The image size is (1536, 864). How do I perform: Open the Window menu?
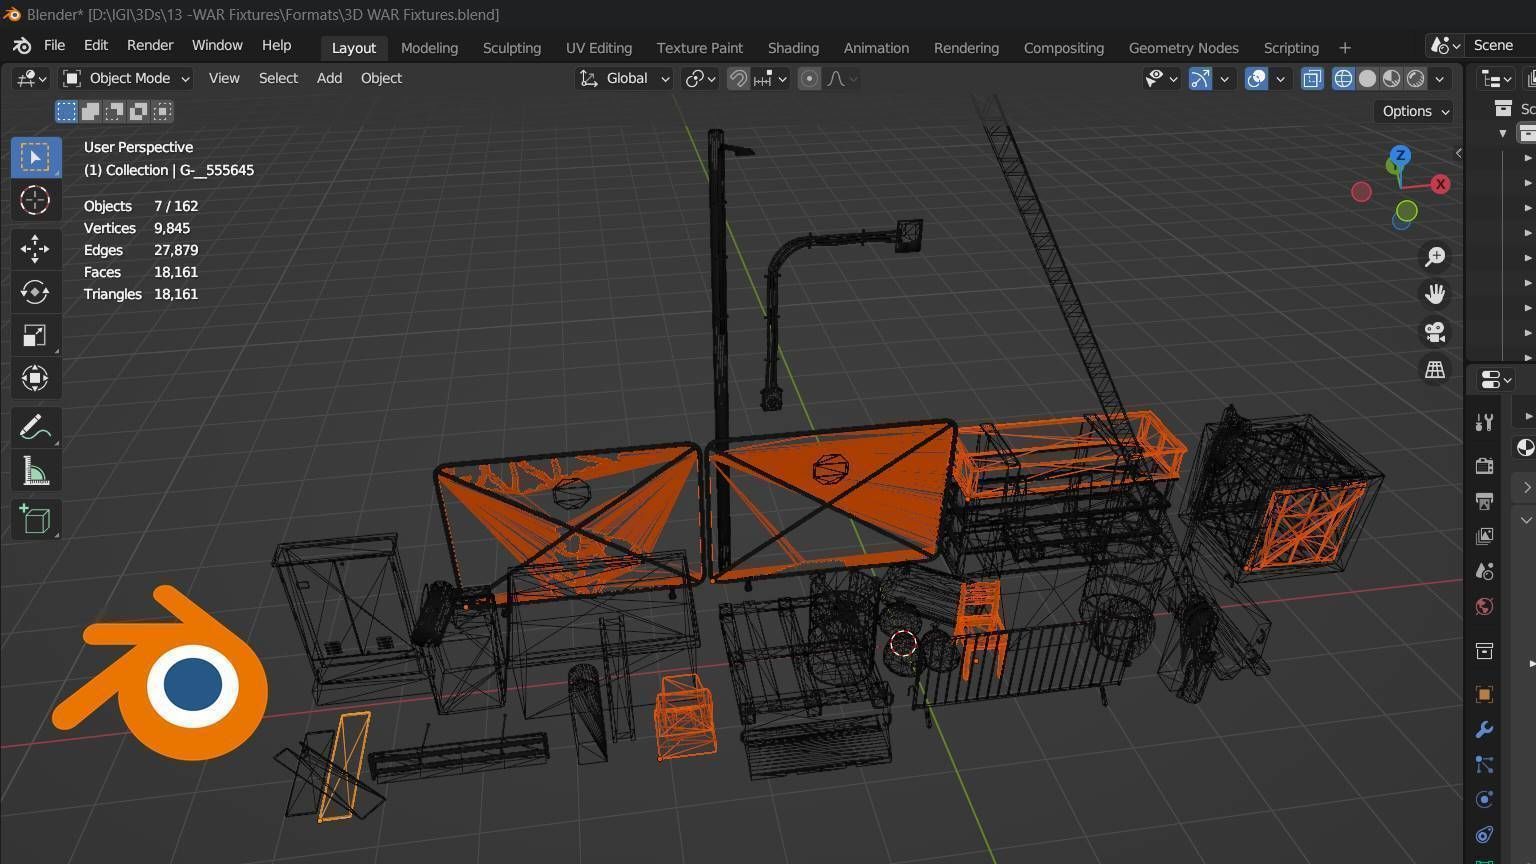pyautogui.click(x=217, y=46)
